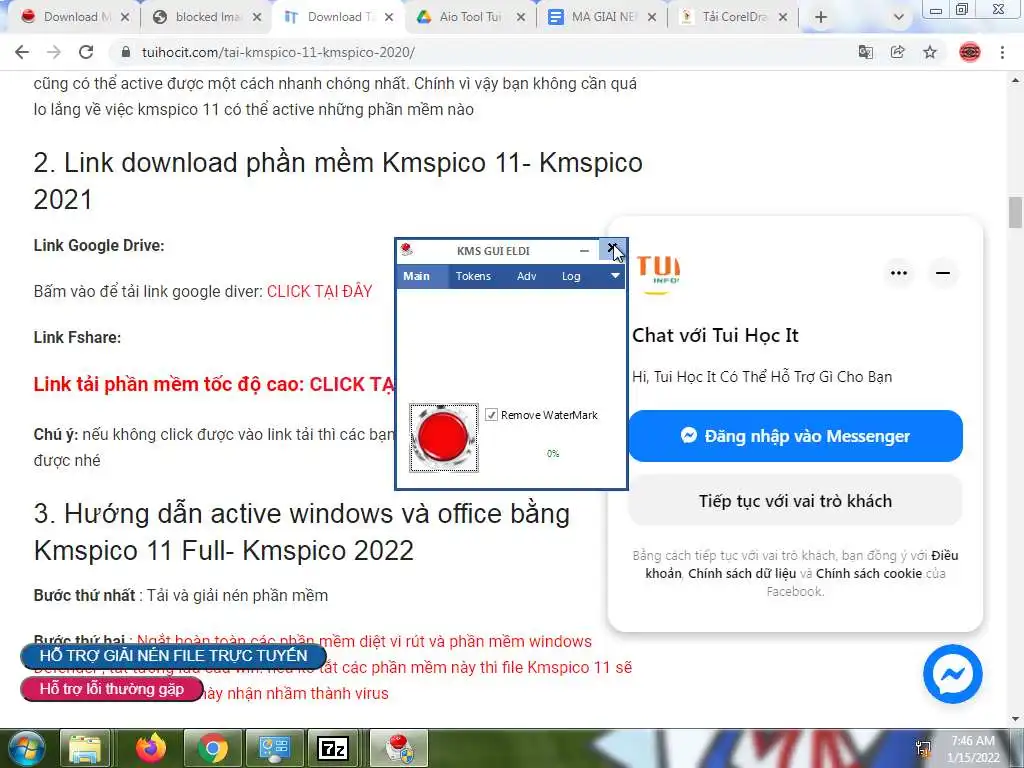Launch Firefox from the taskbar

click(x=151, y=748)
